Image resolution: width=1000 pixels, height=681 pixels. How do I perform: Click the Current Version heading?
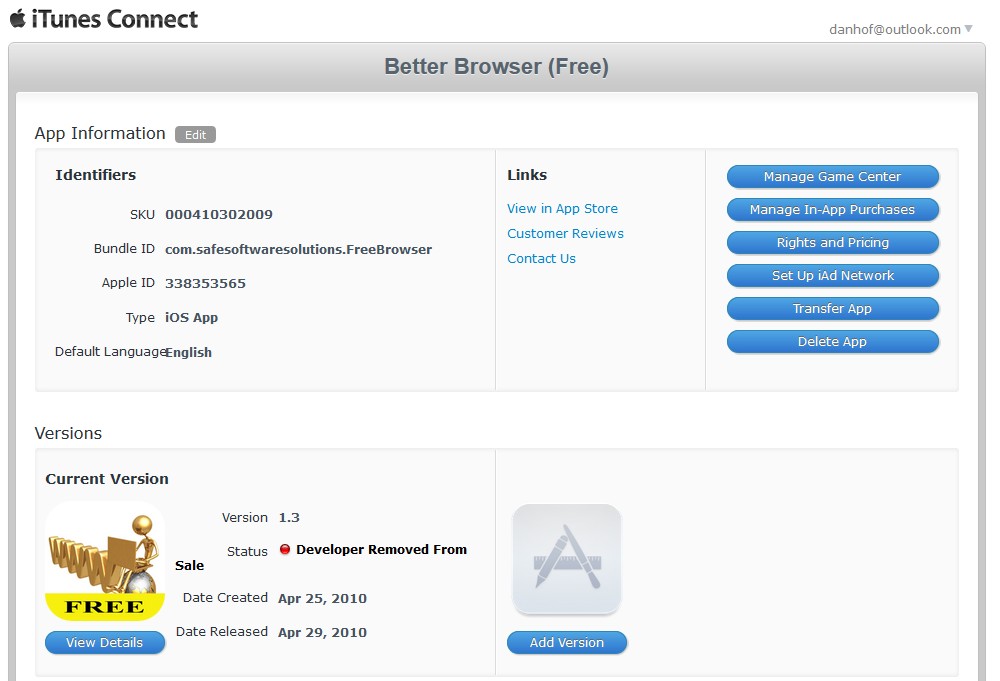pos(107,479)
